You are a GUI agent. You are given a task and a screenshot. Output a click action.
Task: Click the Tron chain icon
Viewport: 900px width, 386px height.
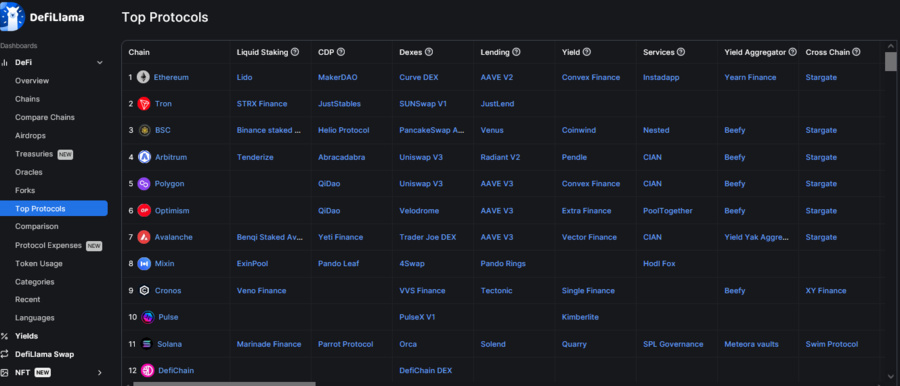(144, 104)
